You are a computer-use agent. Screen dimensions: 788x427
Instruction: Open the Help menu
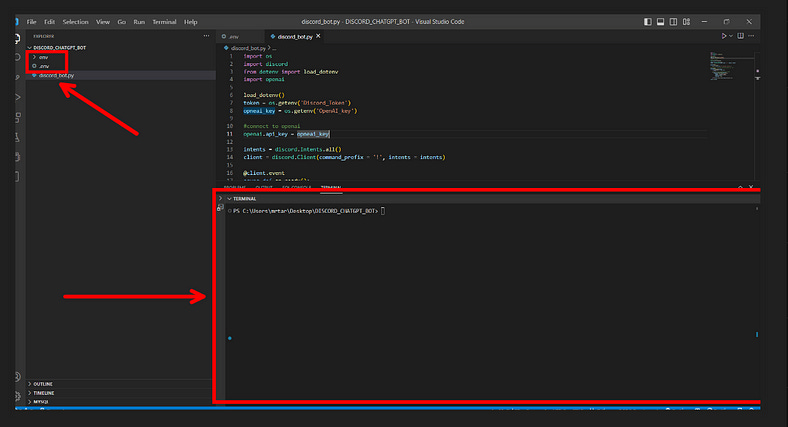click(190, 22)
